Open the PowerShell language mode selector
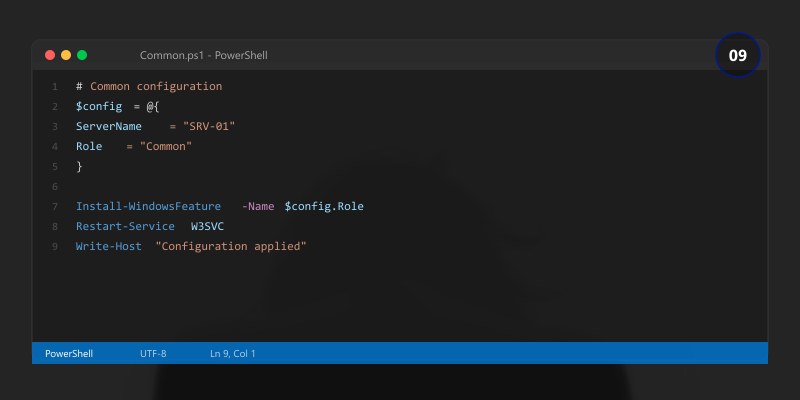The image size is (800, 400). pyautogui.click(x=68, y=353)
